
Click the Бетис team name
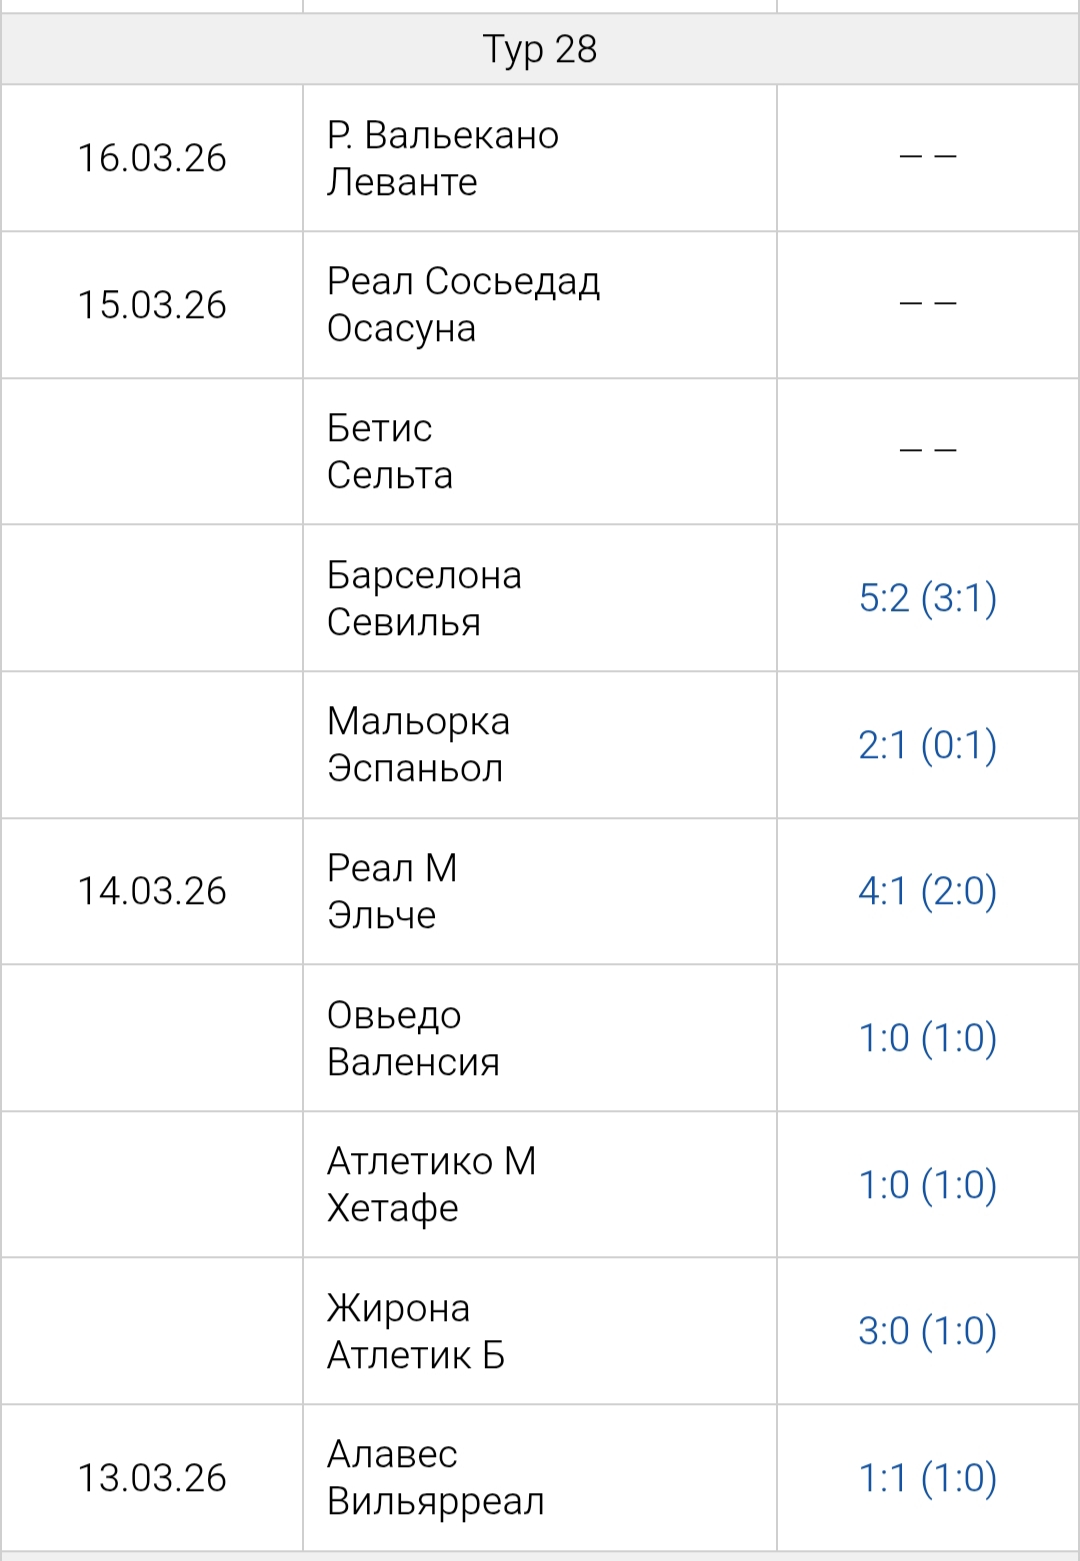379,428
